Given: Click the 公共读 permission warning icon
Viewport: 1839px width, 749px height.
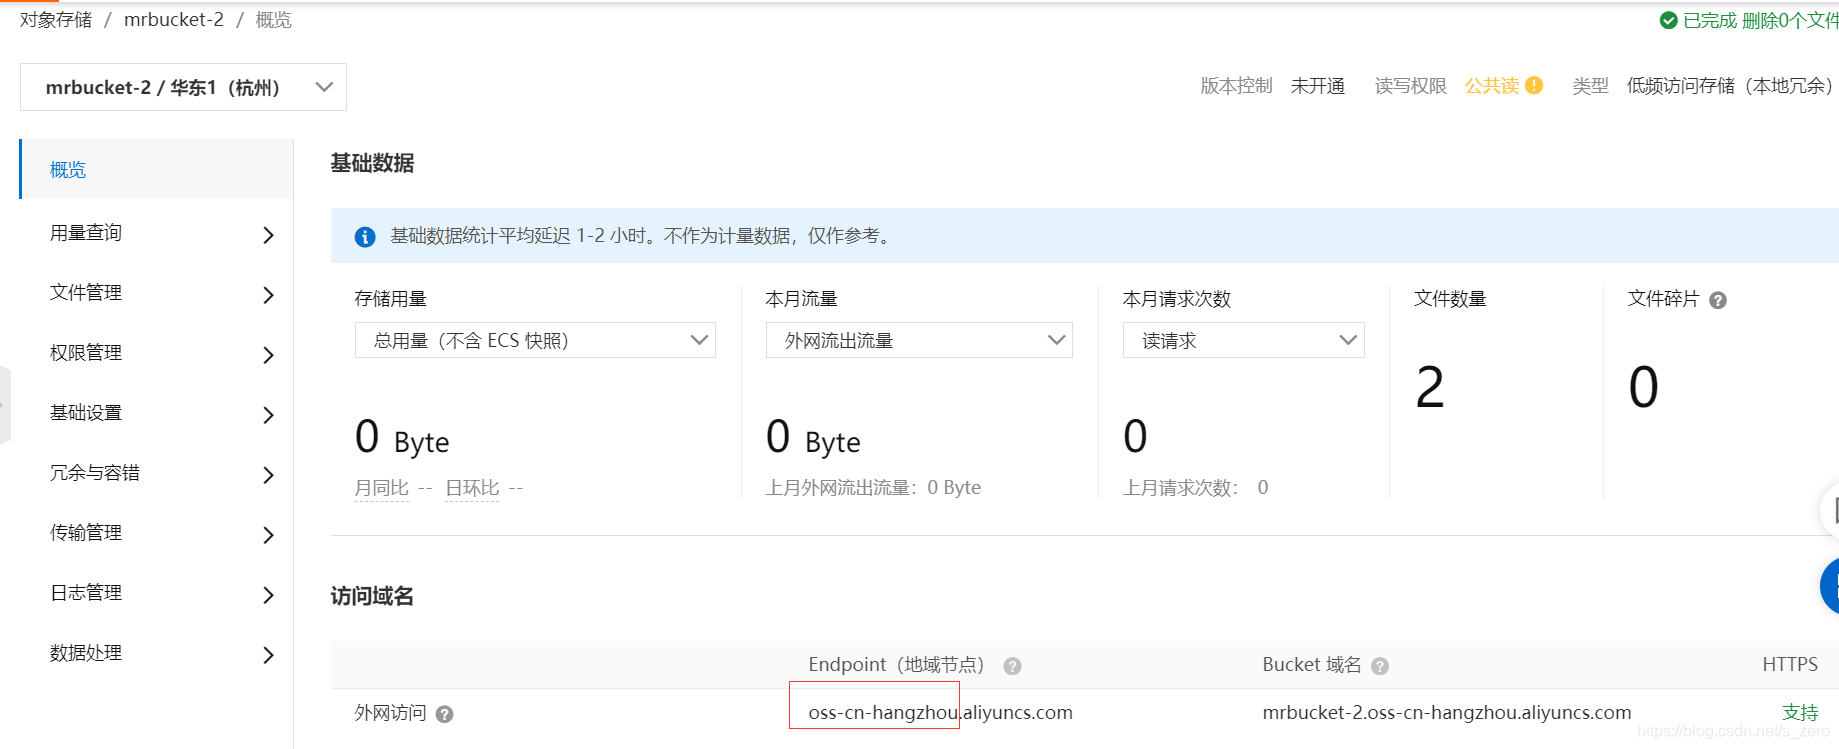Looking at the screenshot, I should tap(1534, 86).
